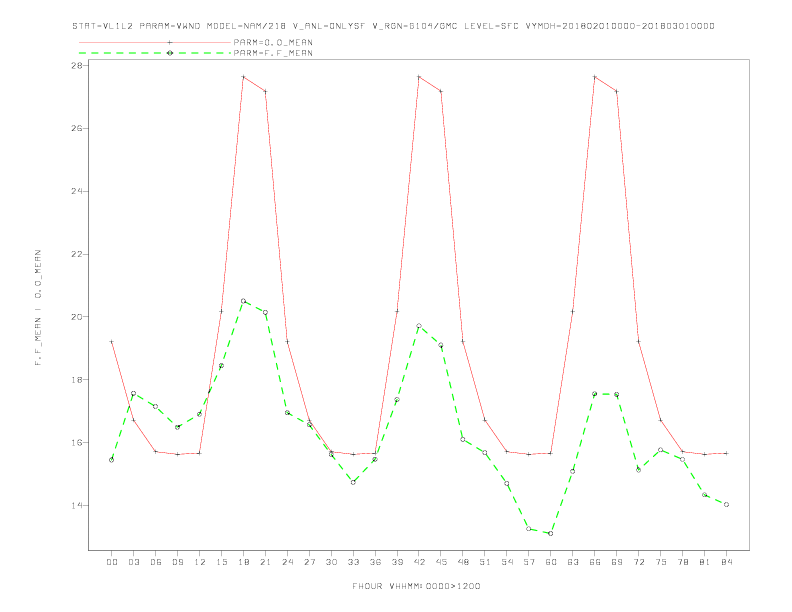Click x-axis forecast hour label 45

pos(441,562)
